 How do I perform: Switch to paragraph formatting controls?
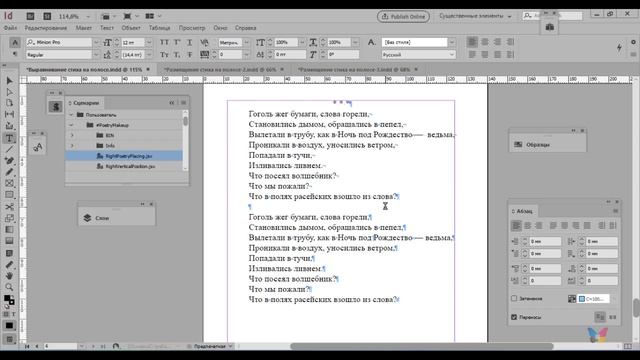coord(15,54)
